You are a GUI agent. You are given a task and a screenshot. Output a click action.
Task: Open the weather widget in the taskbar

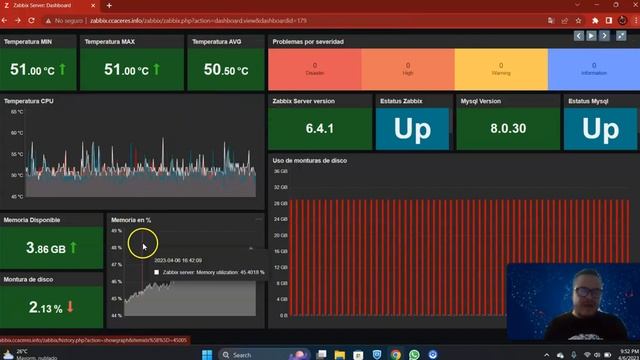[29, 354]
